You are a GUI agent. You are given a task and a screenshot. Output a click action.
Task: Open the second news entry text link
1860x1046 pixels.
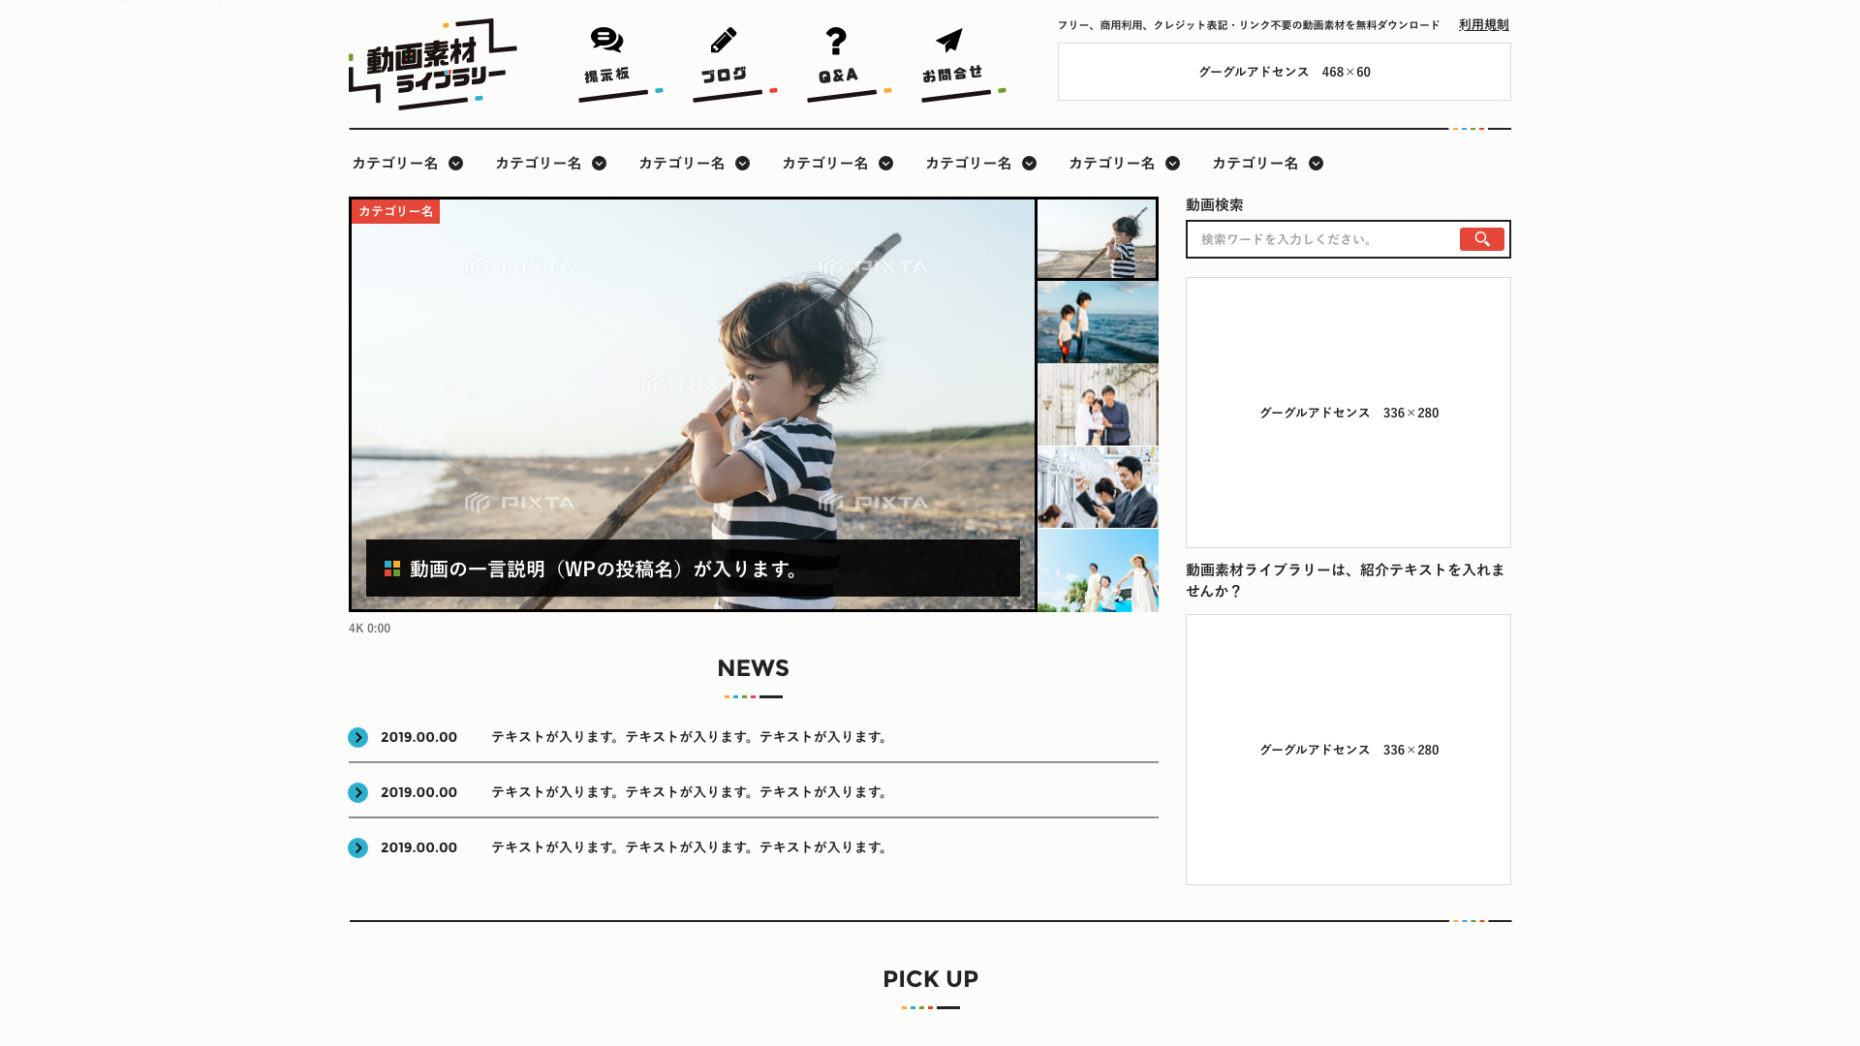[689, 792]
